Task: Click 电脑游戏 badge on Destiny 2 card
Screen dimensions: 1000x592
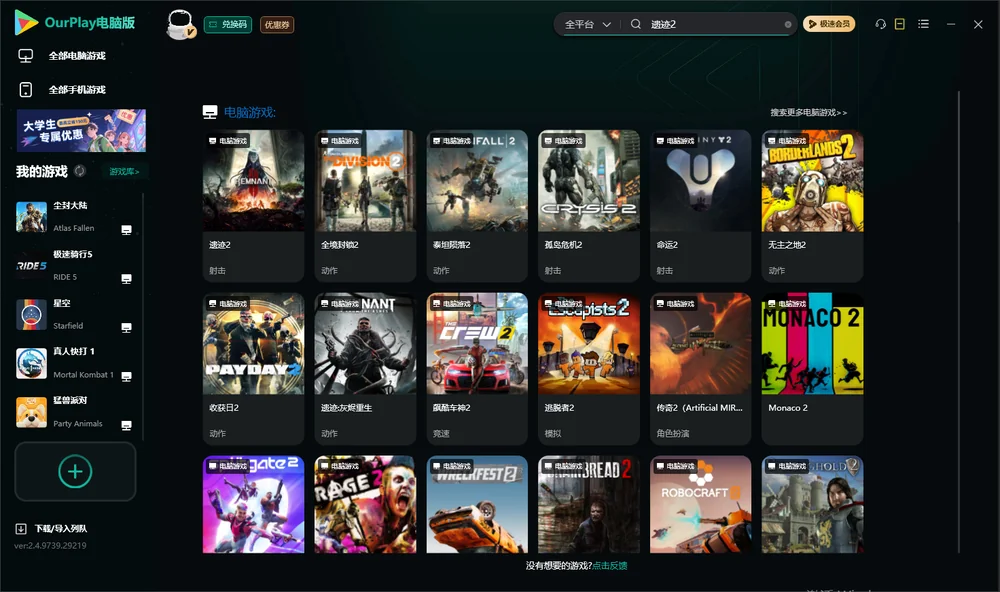Action: 675,140
